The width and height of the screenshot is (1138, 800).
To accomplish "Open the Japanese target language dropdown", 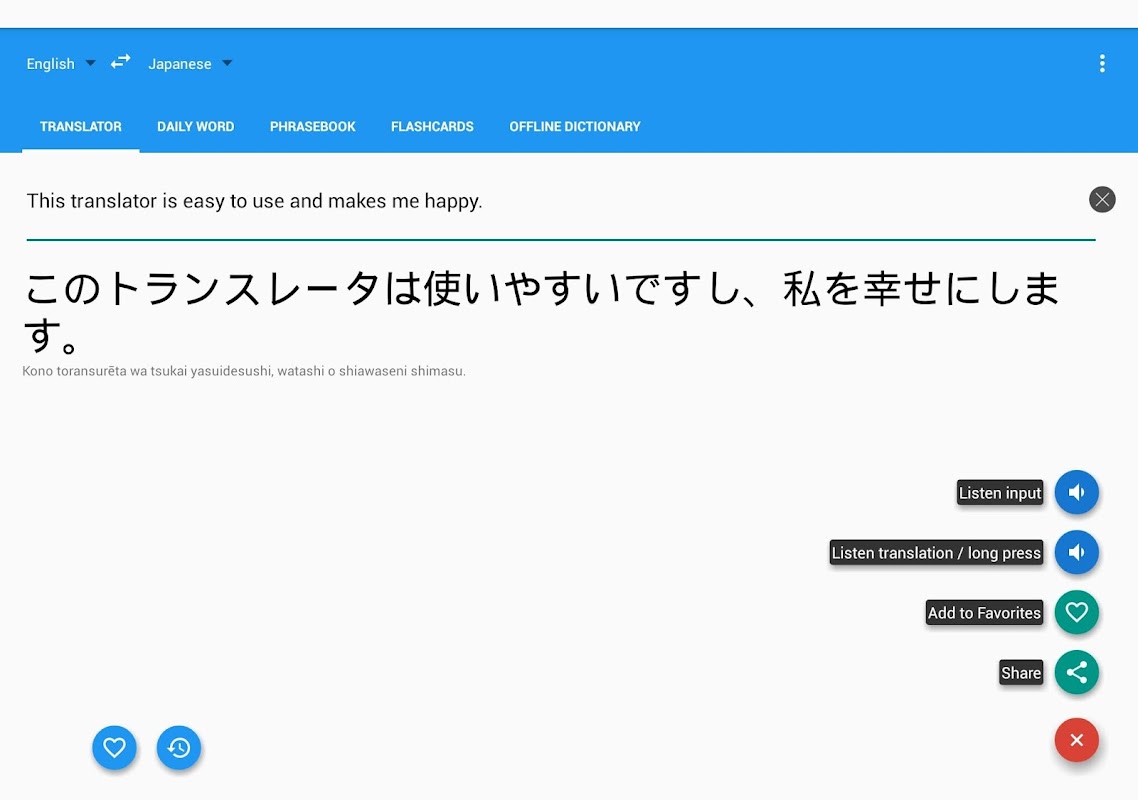I will pos(190,64).
